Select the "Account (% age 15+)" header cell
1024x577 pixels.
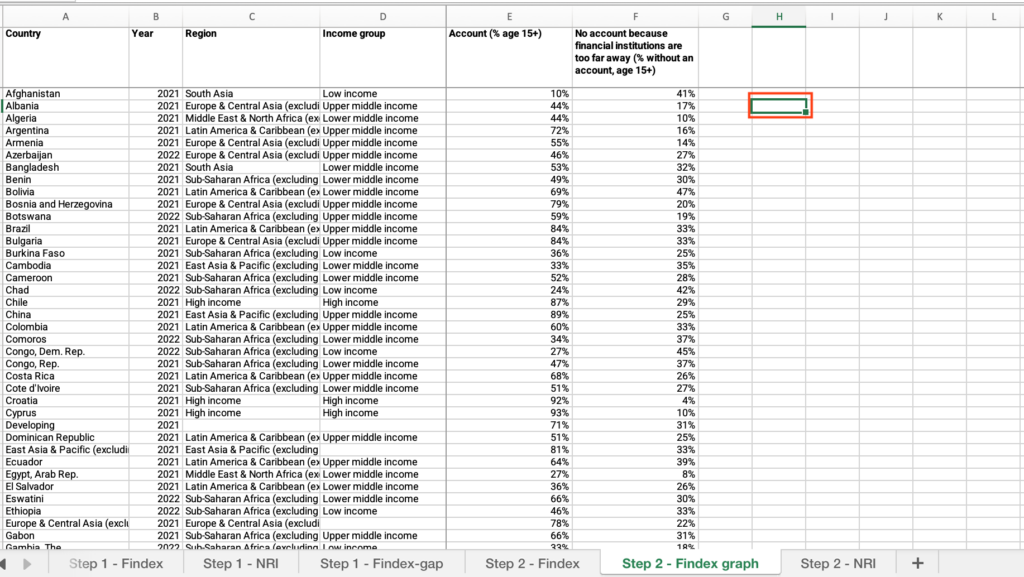[x=509, y=57]
